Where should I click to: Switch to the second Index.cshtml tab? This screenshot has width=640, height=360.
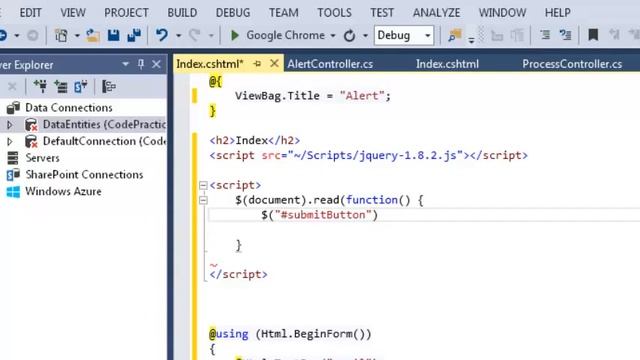[447, 64]
